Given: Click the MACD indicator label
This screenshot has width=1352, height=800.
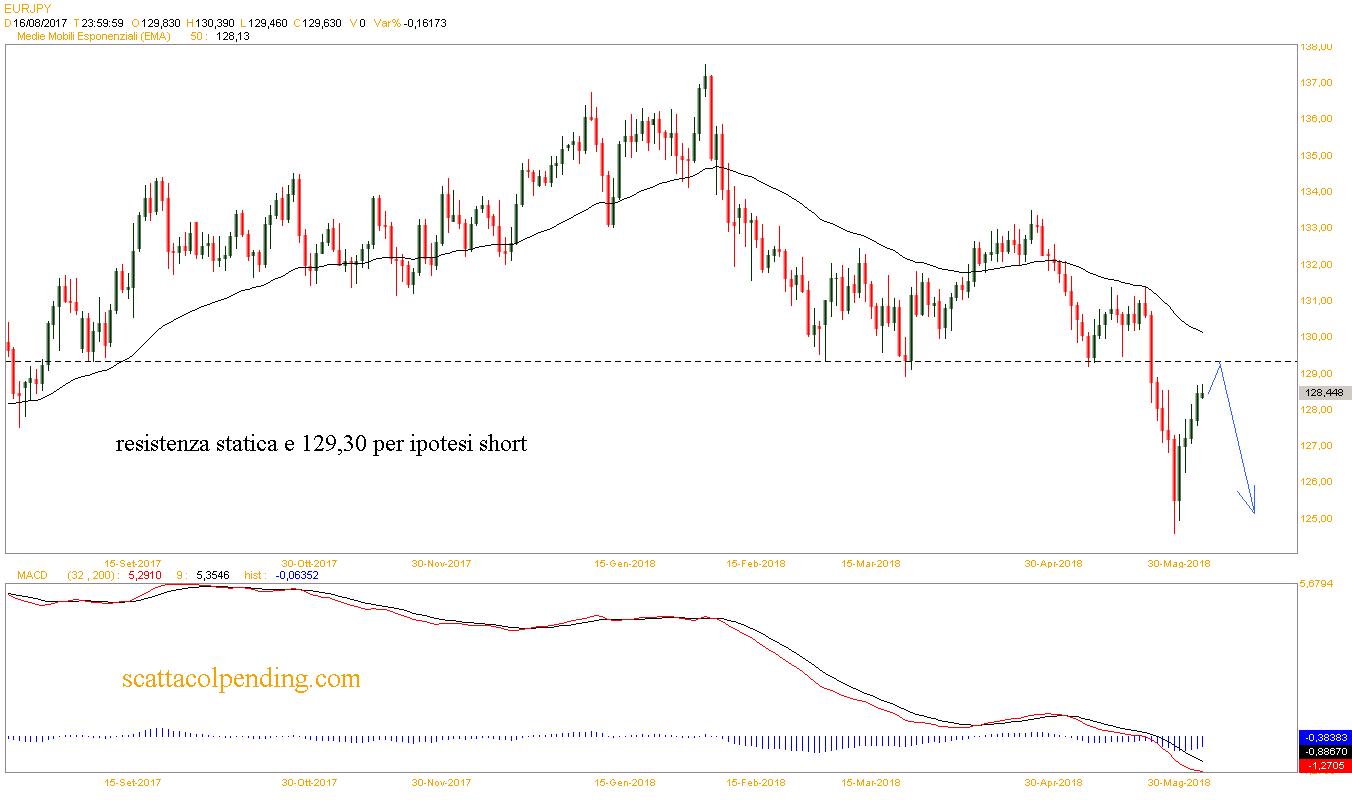Looking at the screenshot, I should 33,575.
